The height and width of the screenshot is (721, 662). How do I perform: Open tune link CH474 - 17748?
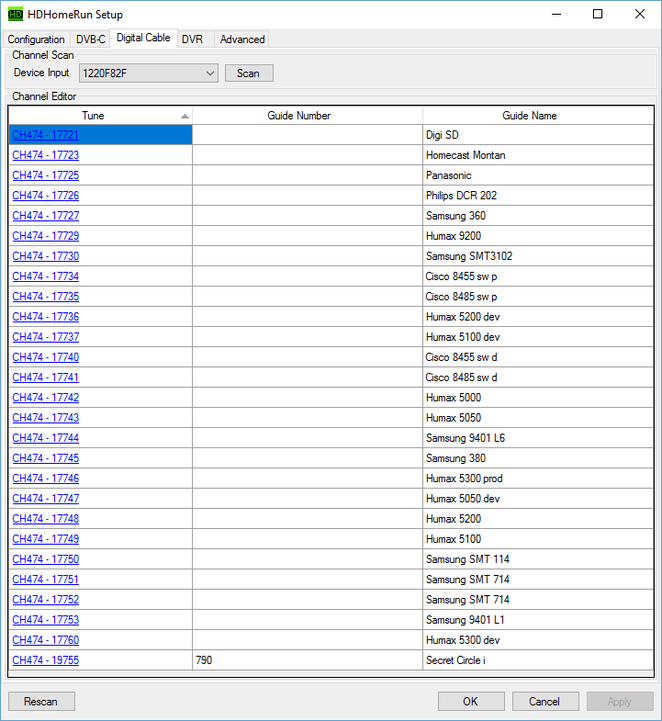point(46,519)
